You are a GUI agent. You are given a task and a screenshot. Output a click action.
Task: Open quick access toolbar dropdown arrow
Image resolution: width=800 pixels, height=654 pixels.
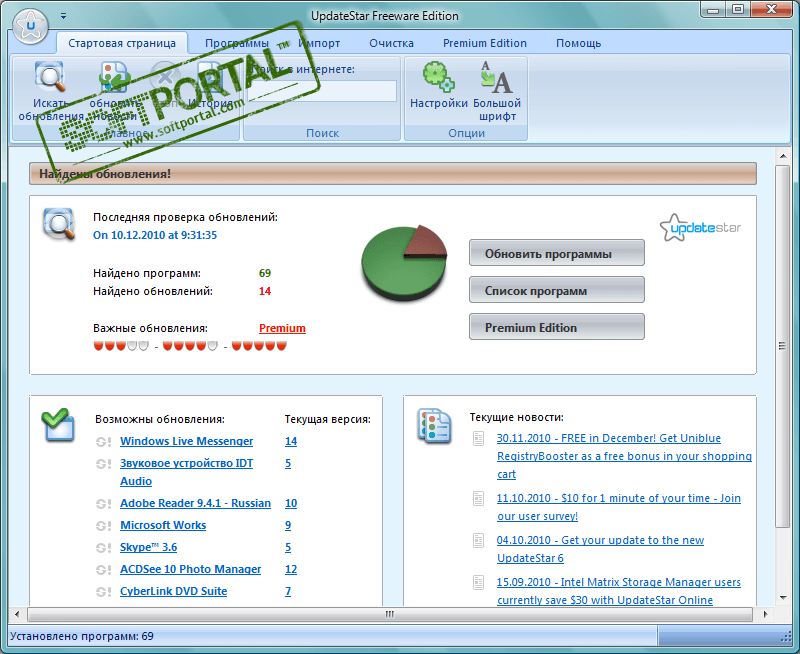click(63, 16)
